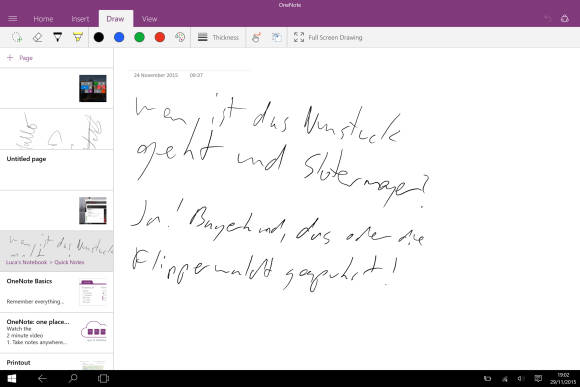The width and height of the screenshot is (580, 387).
Task: Activate the yellow Highlighter tool
Action: [x=78, y=37]
